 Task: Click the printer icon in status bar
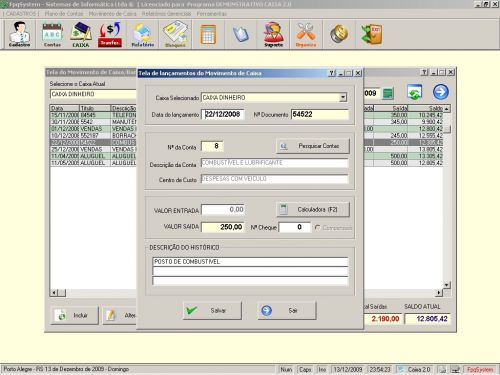tap(442, 369)
